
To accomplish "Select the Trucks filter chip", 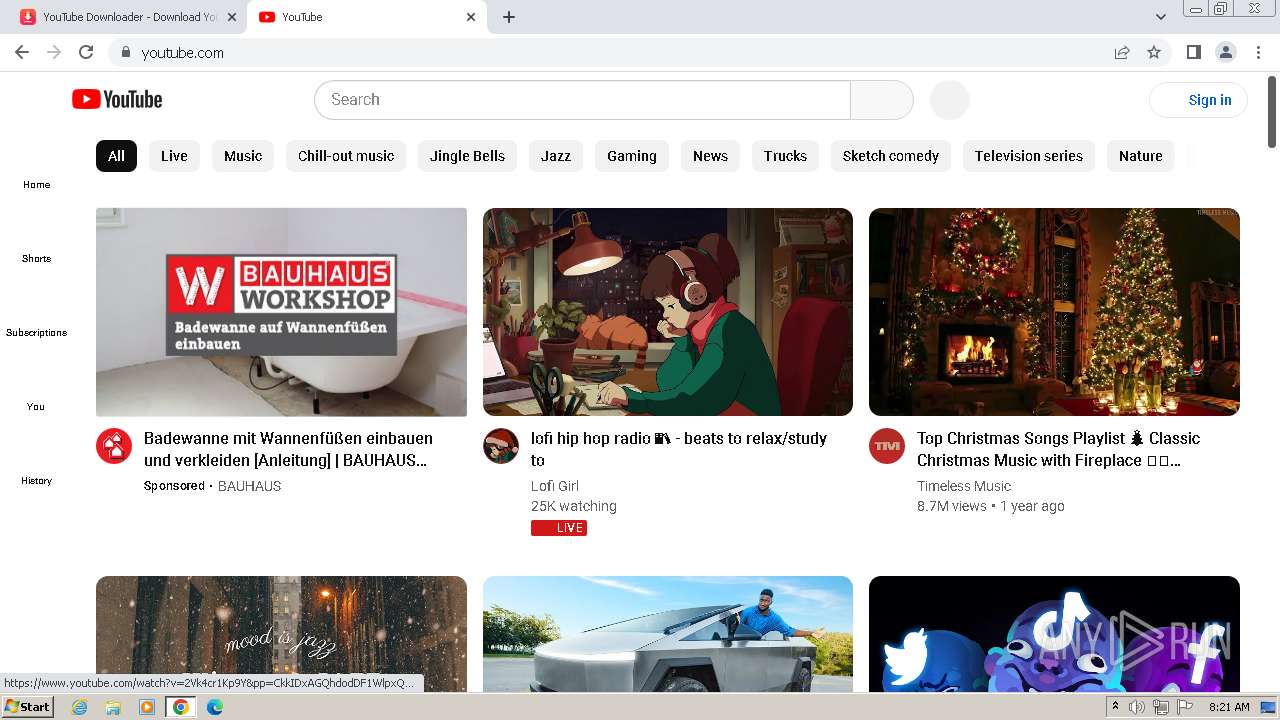I will pyautogui.click(x=785, y=156).
